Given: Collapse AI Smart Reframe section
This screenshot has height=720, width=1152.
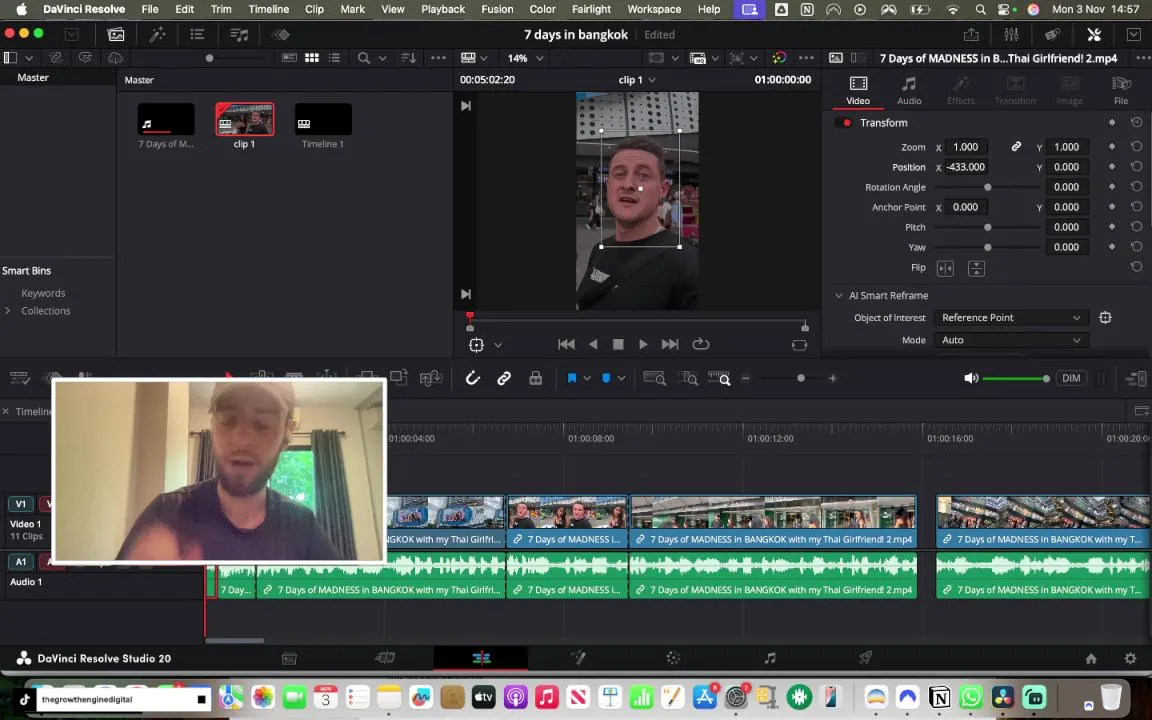Looking at the screenshot, I should [x=838, y=295].
